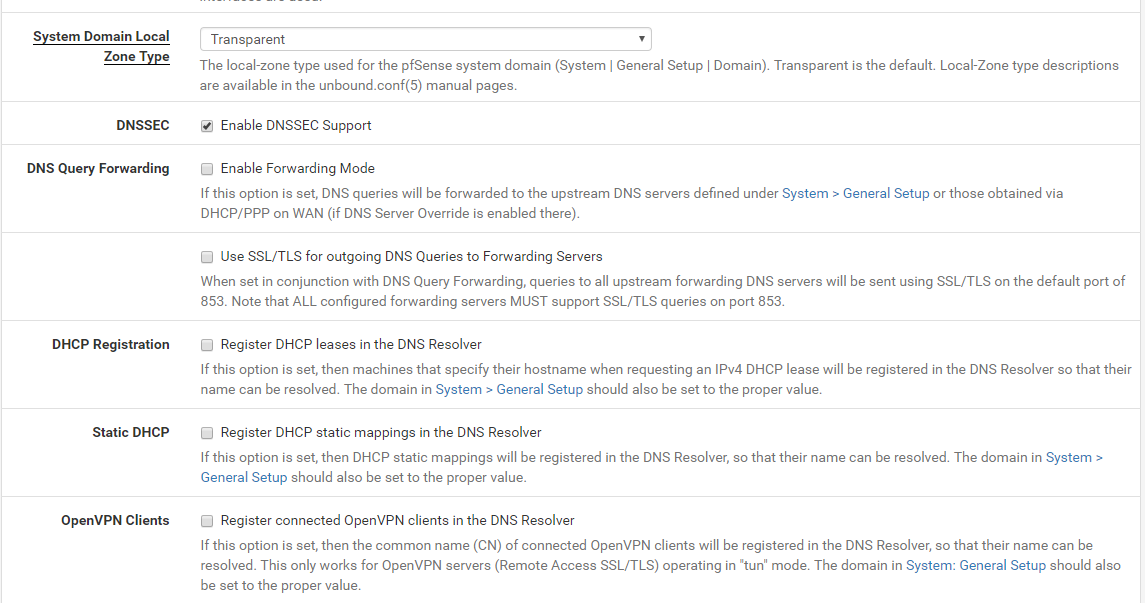
Task: Click the underlined System Domain Local Zone Type label
Action: 101,46
